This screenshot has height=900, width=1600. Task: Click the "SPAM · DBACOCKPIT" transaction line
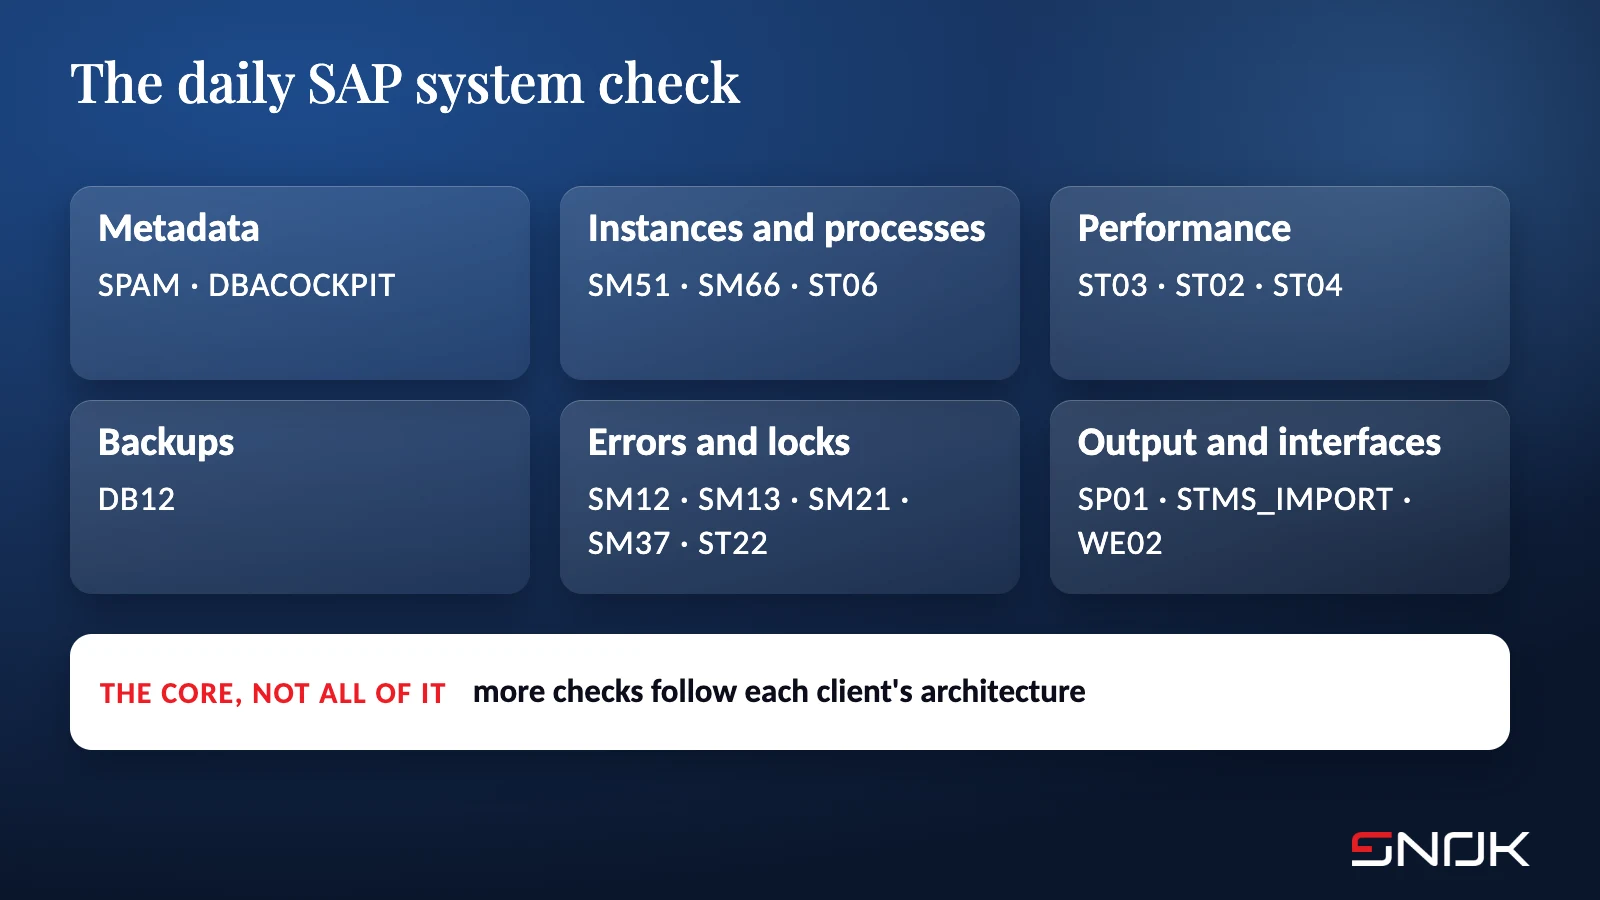click(247, 285)
